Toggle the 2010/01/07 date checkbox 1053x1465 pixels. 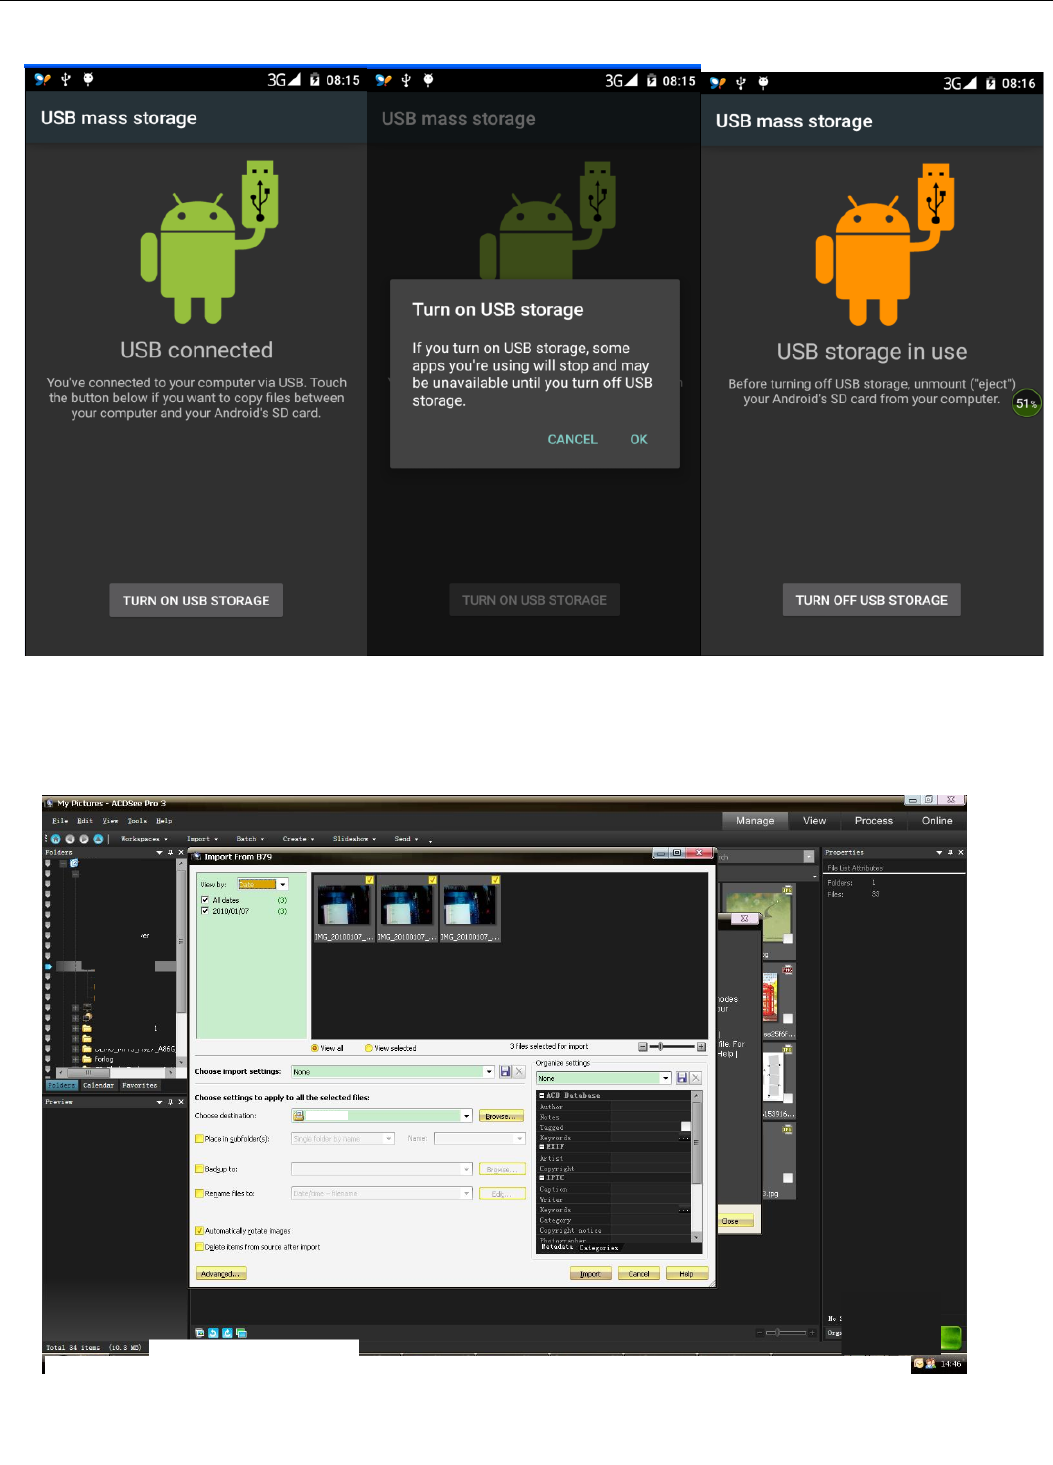[x=205, y=911]
